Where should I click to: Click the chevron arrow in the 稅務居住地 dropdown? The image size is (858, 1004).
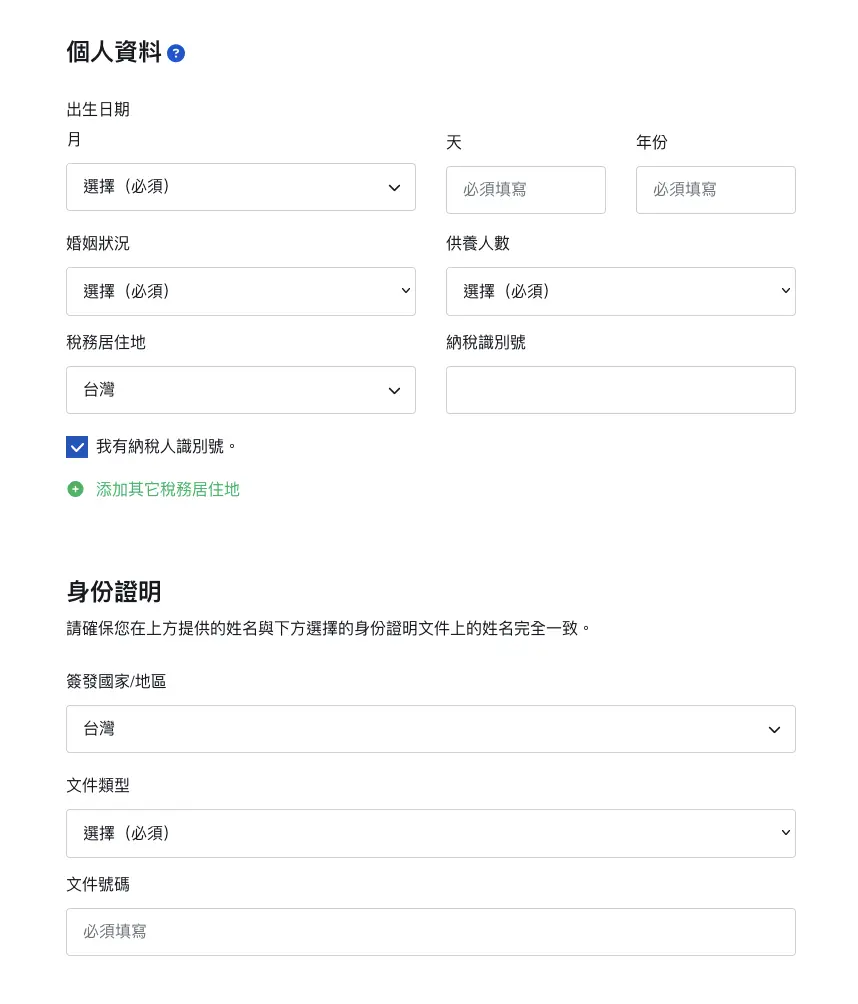(394, 390)
